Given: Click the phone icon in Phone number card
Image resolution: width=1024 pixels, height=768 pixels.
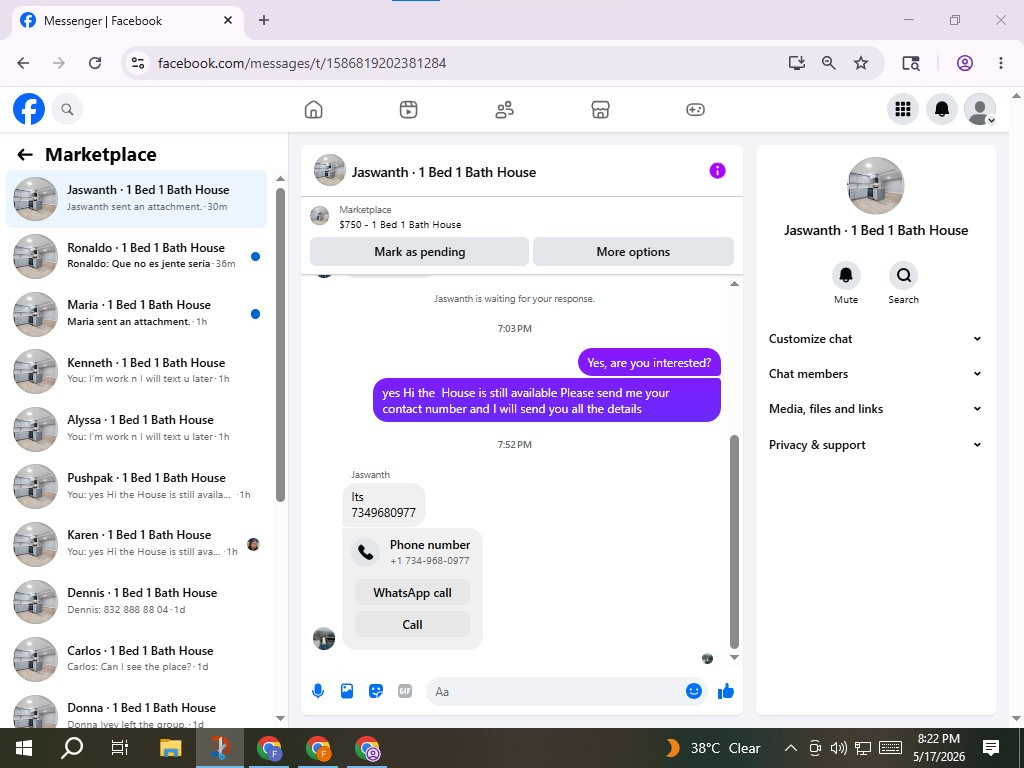Looking at the screenshot, I should 366,552.
